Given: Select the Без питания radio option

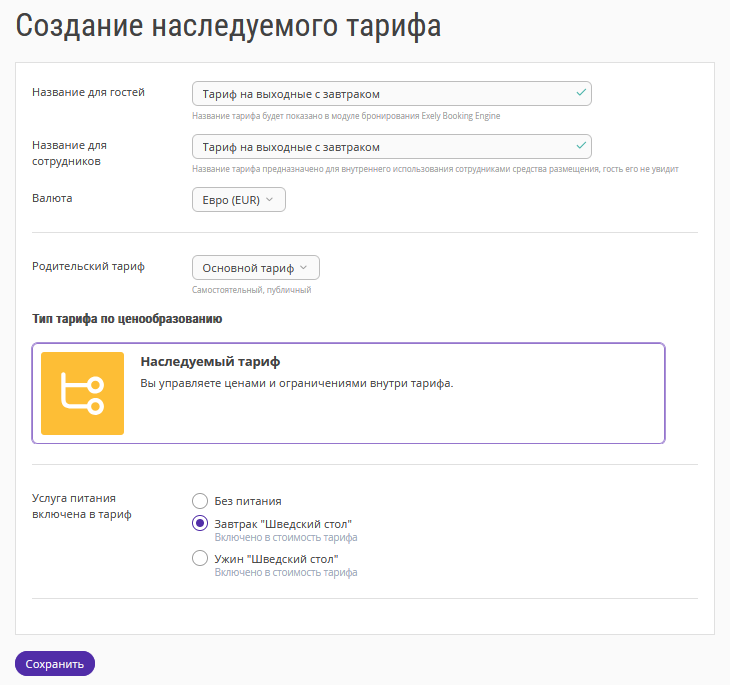Looking at the screenshot, I should point(200,501).
